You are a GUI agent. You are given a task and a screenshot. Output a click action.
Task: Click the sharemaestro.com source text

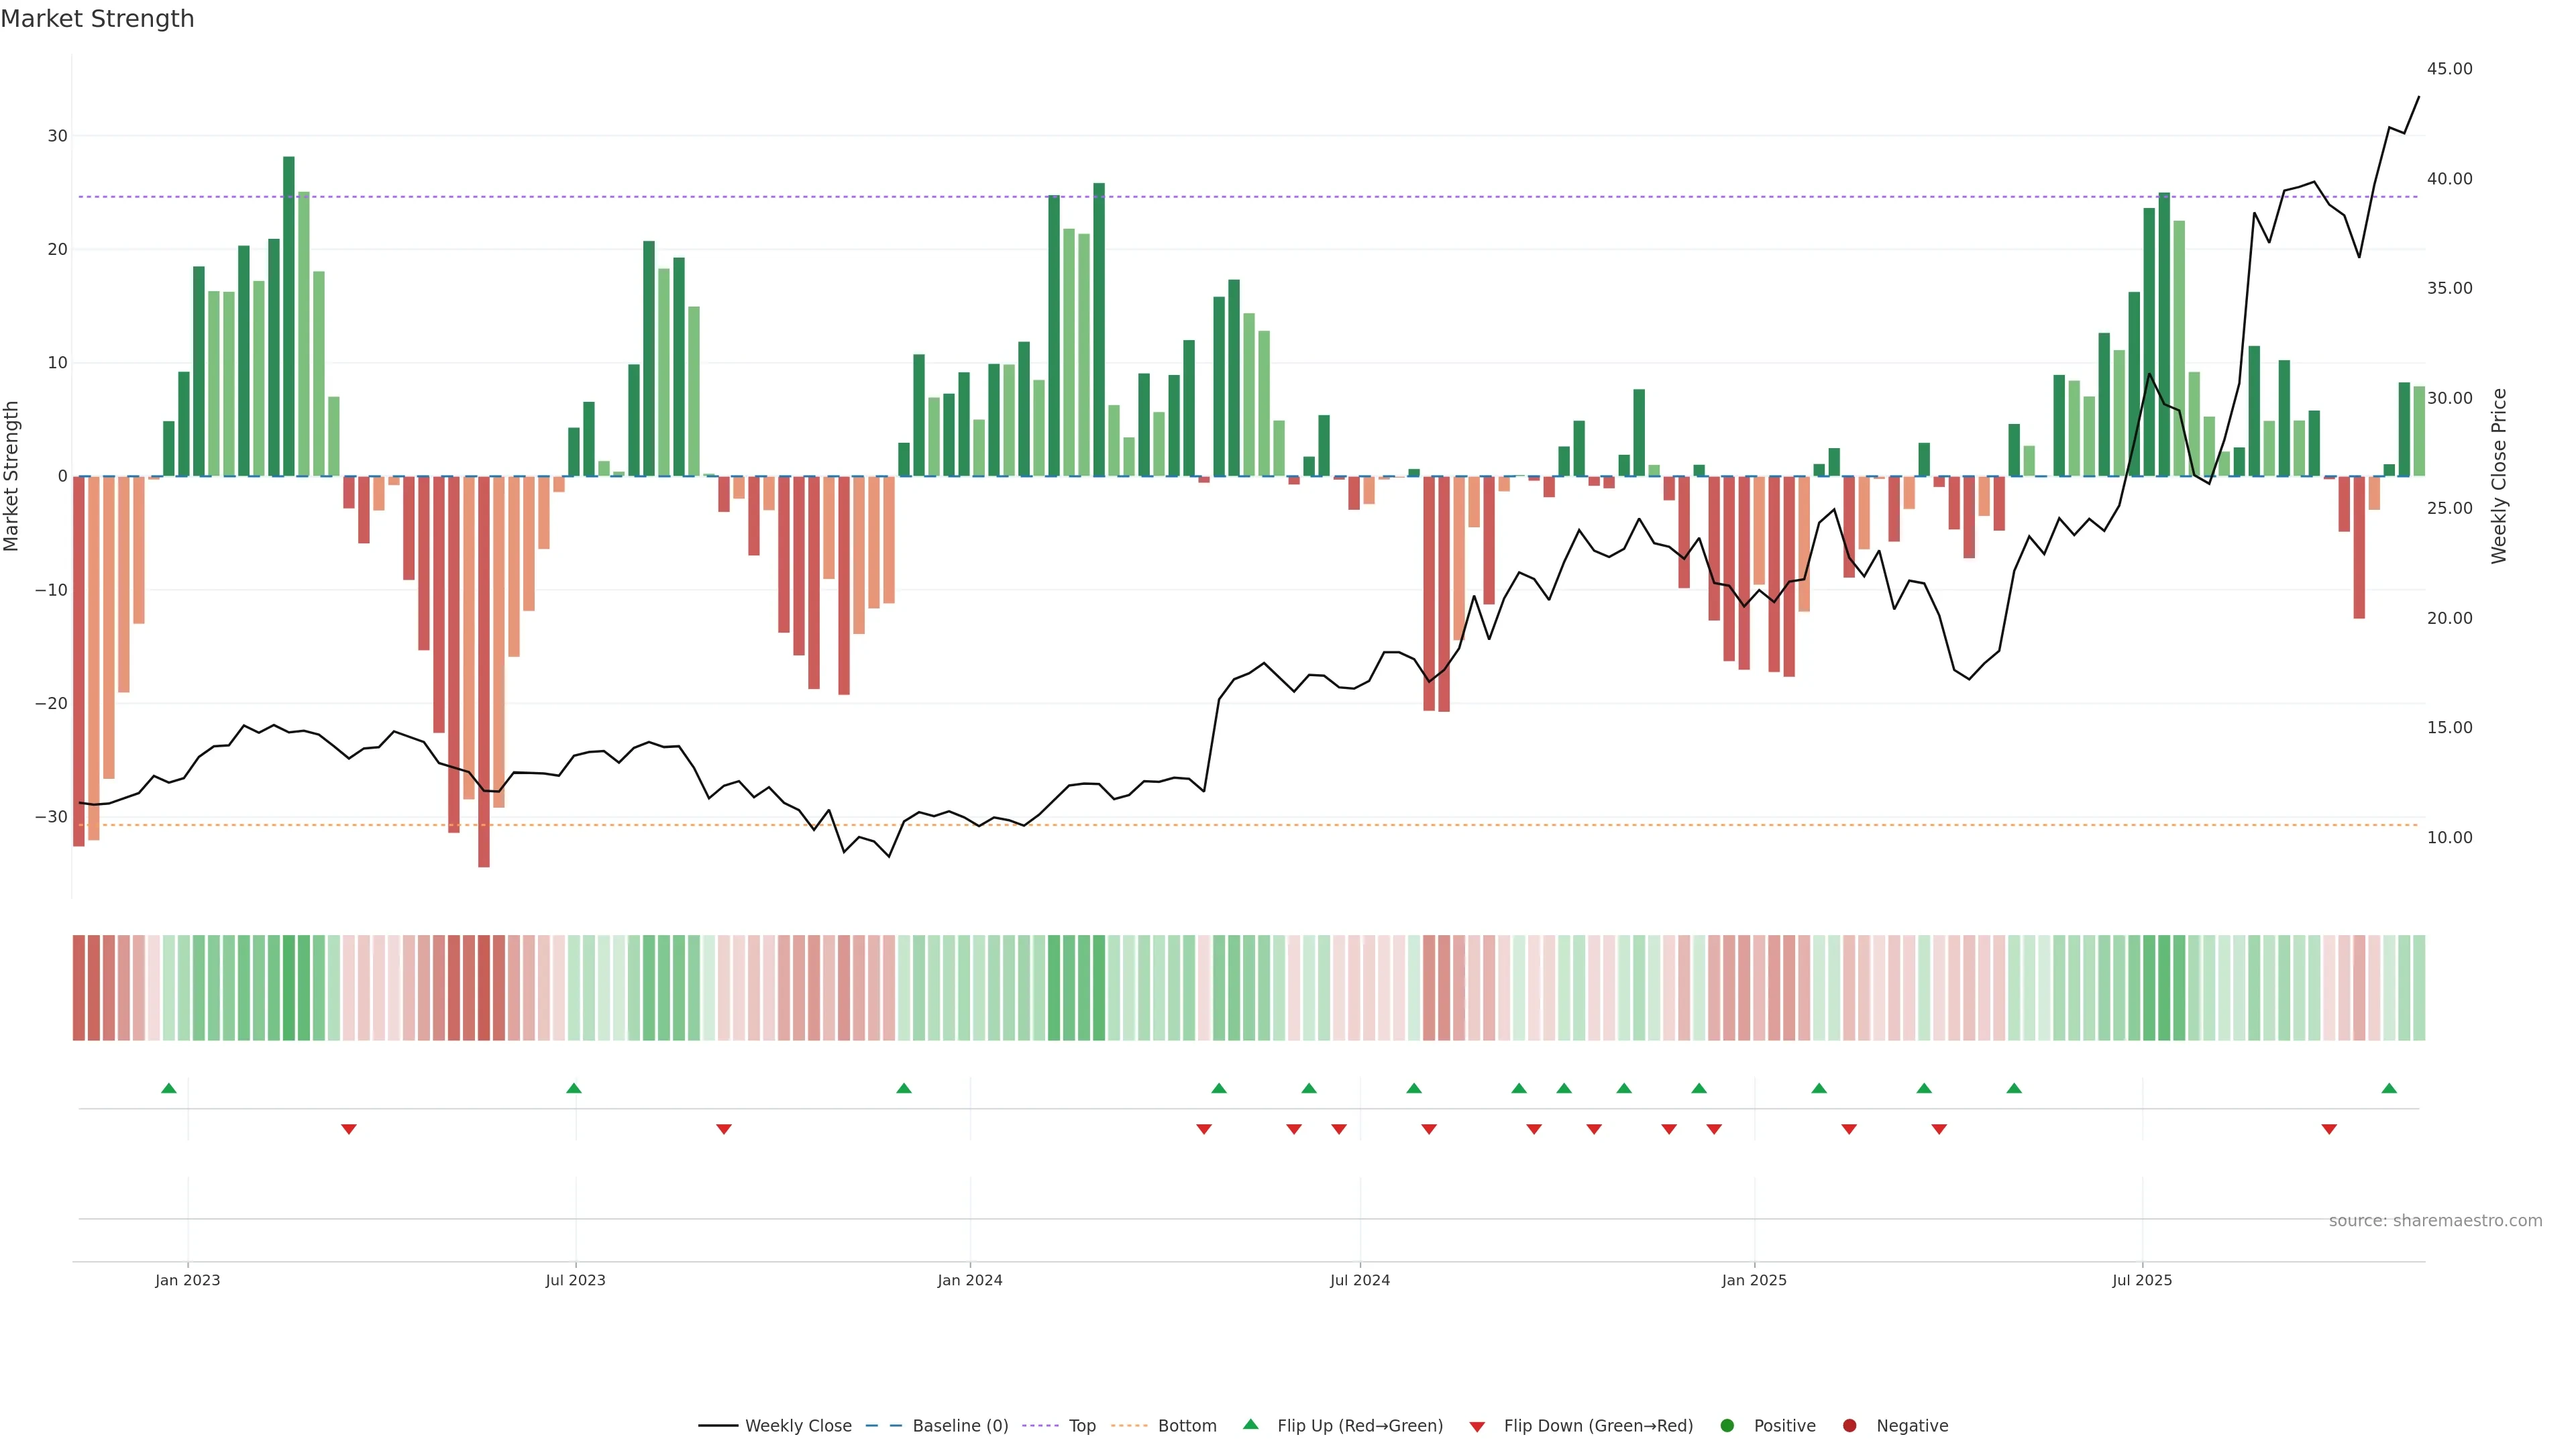click(2435, 1221)
